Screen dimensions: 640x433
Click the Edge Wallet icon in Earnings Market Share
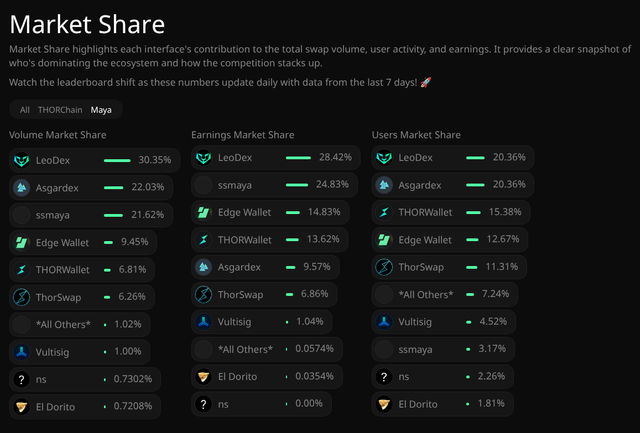pos(203,212)
